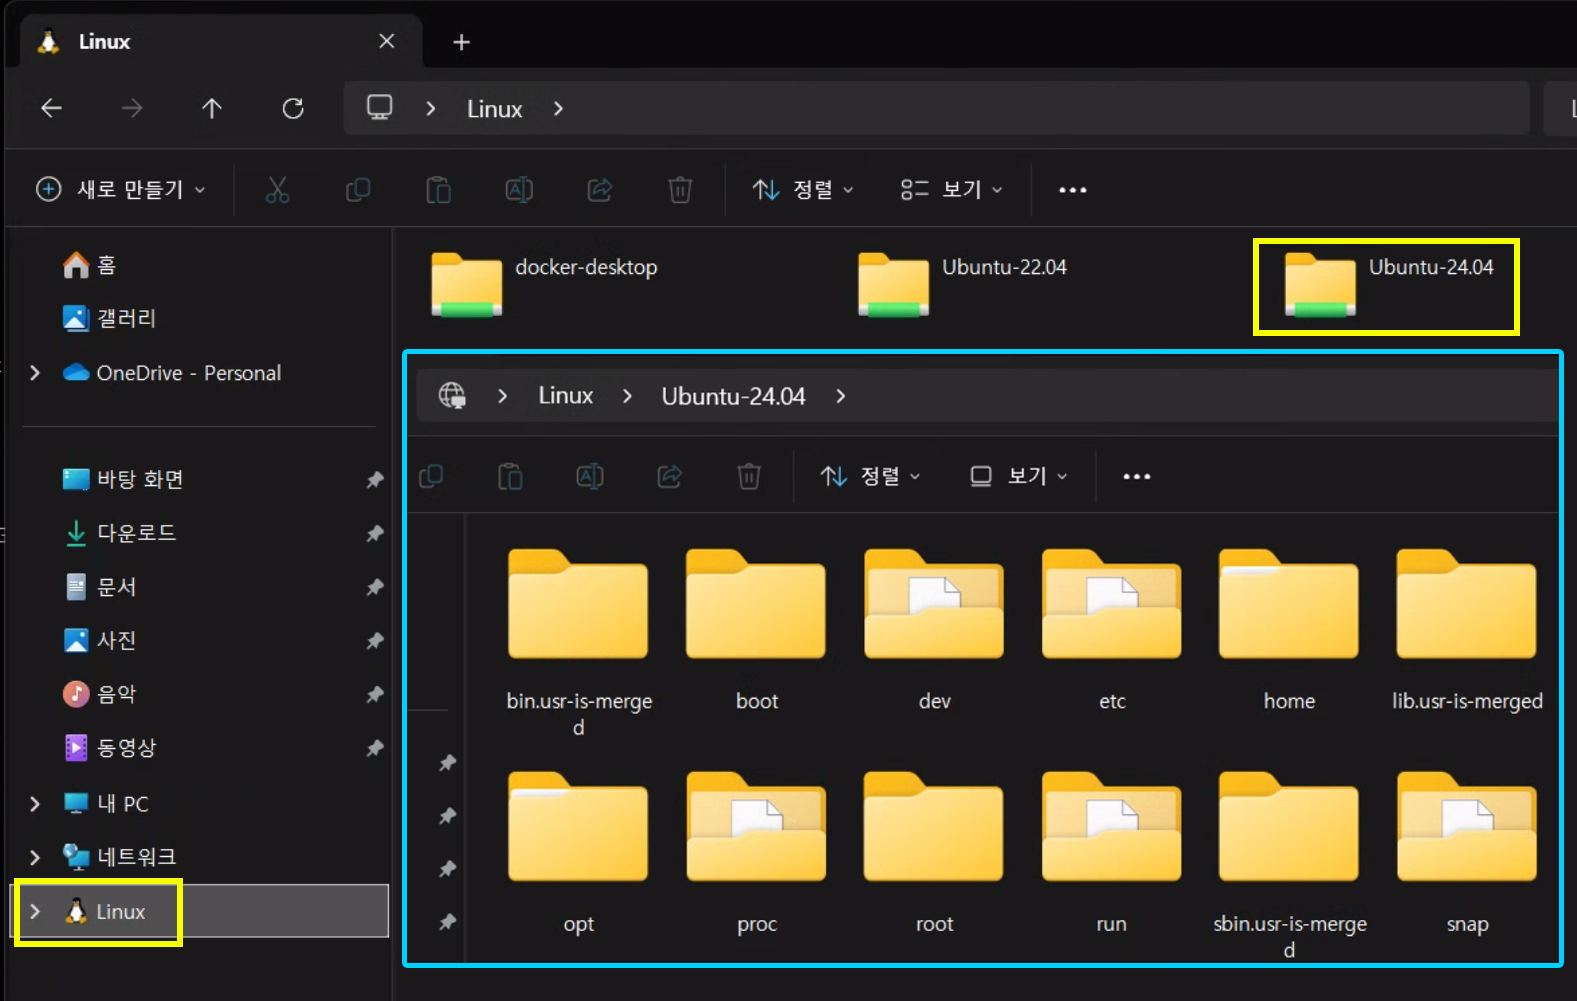The image size is (1577, 1001).
Task: Click the This PC monitor icon in address bar
Action: click(x=379, y=108)
